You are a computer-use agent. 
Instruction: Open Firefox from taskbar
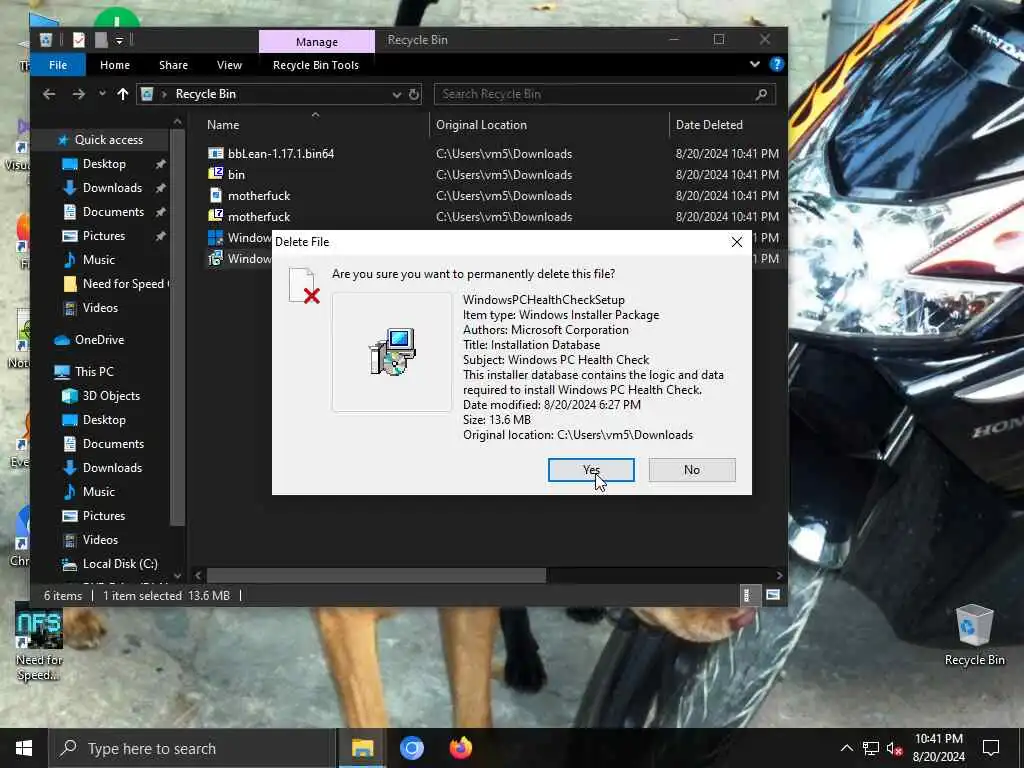point(460,748)
